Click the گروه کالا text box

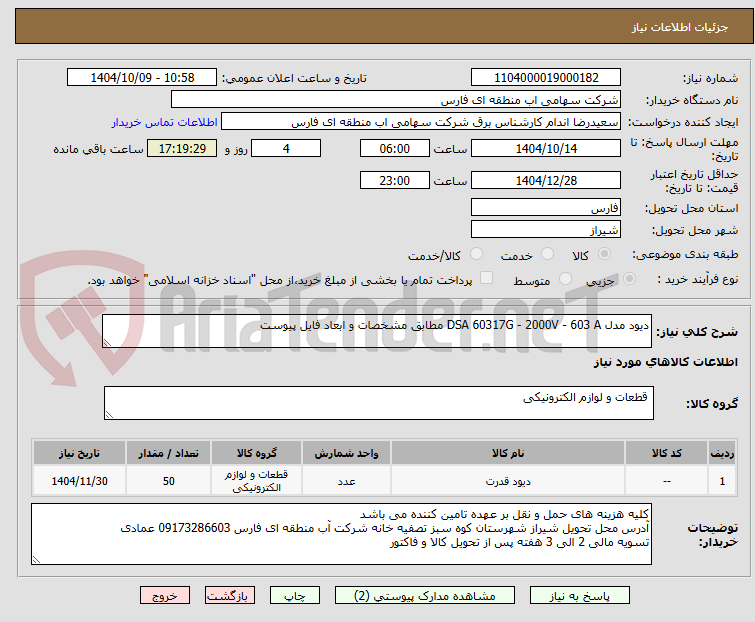[x=378, y=403]
